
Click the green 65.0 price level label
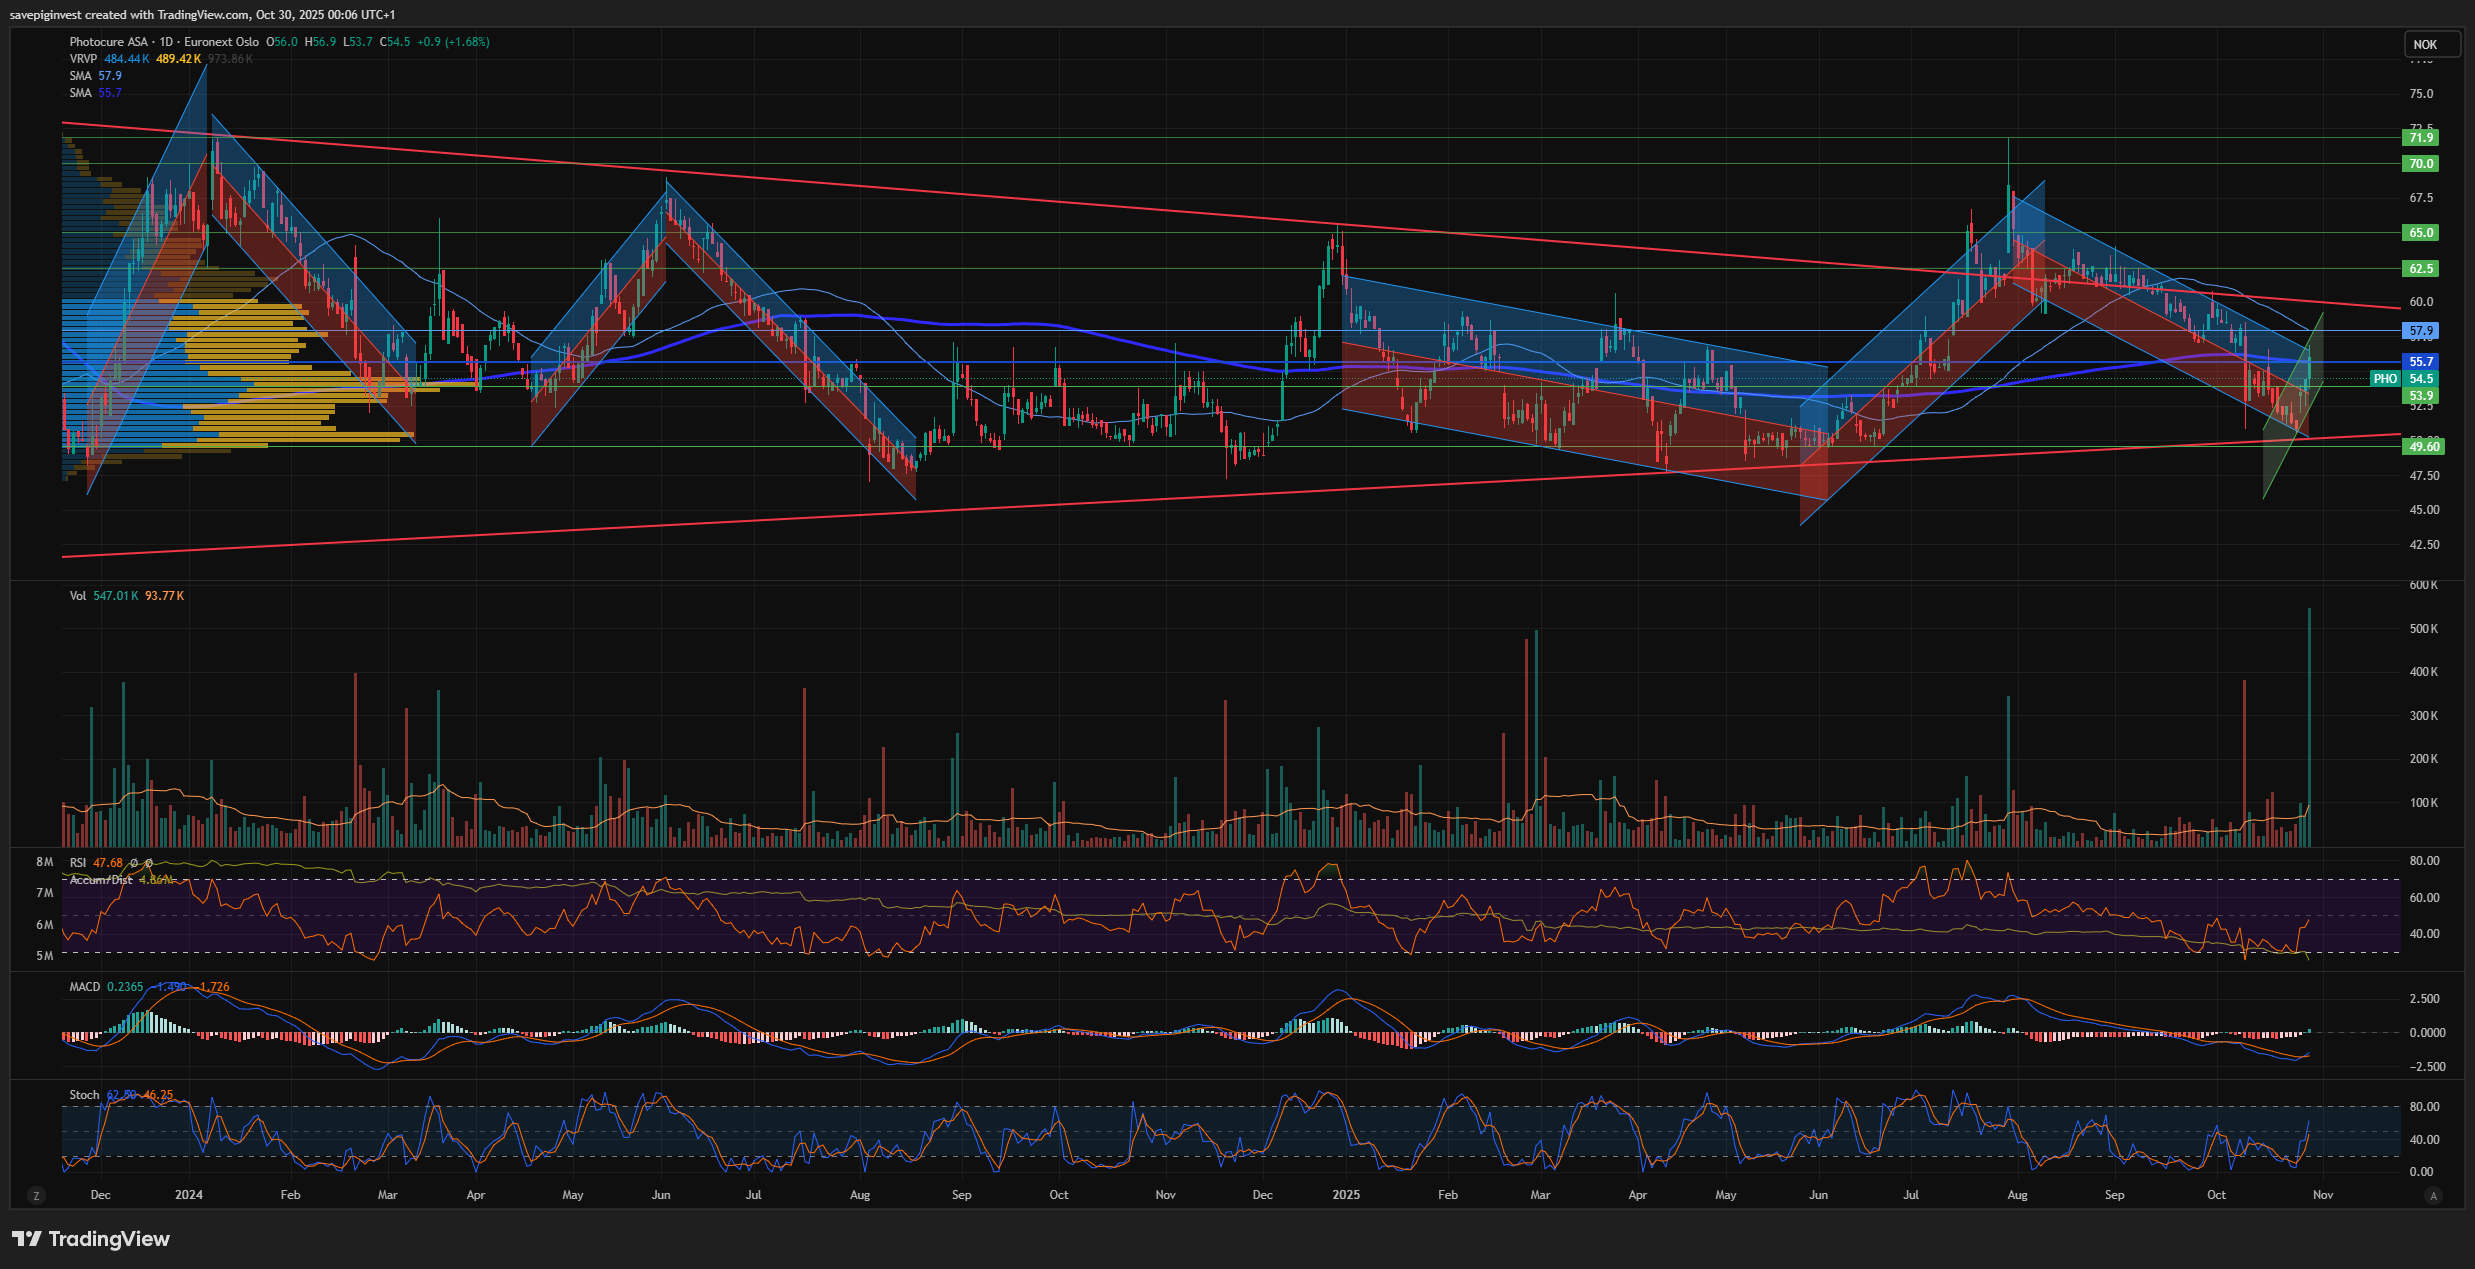coord(2421,233)
